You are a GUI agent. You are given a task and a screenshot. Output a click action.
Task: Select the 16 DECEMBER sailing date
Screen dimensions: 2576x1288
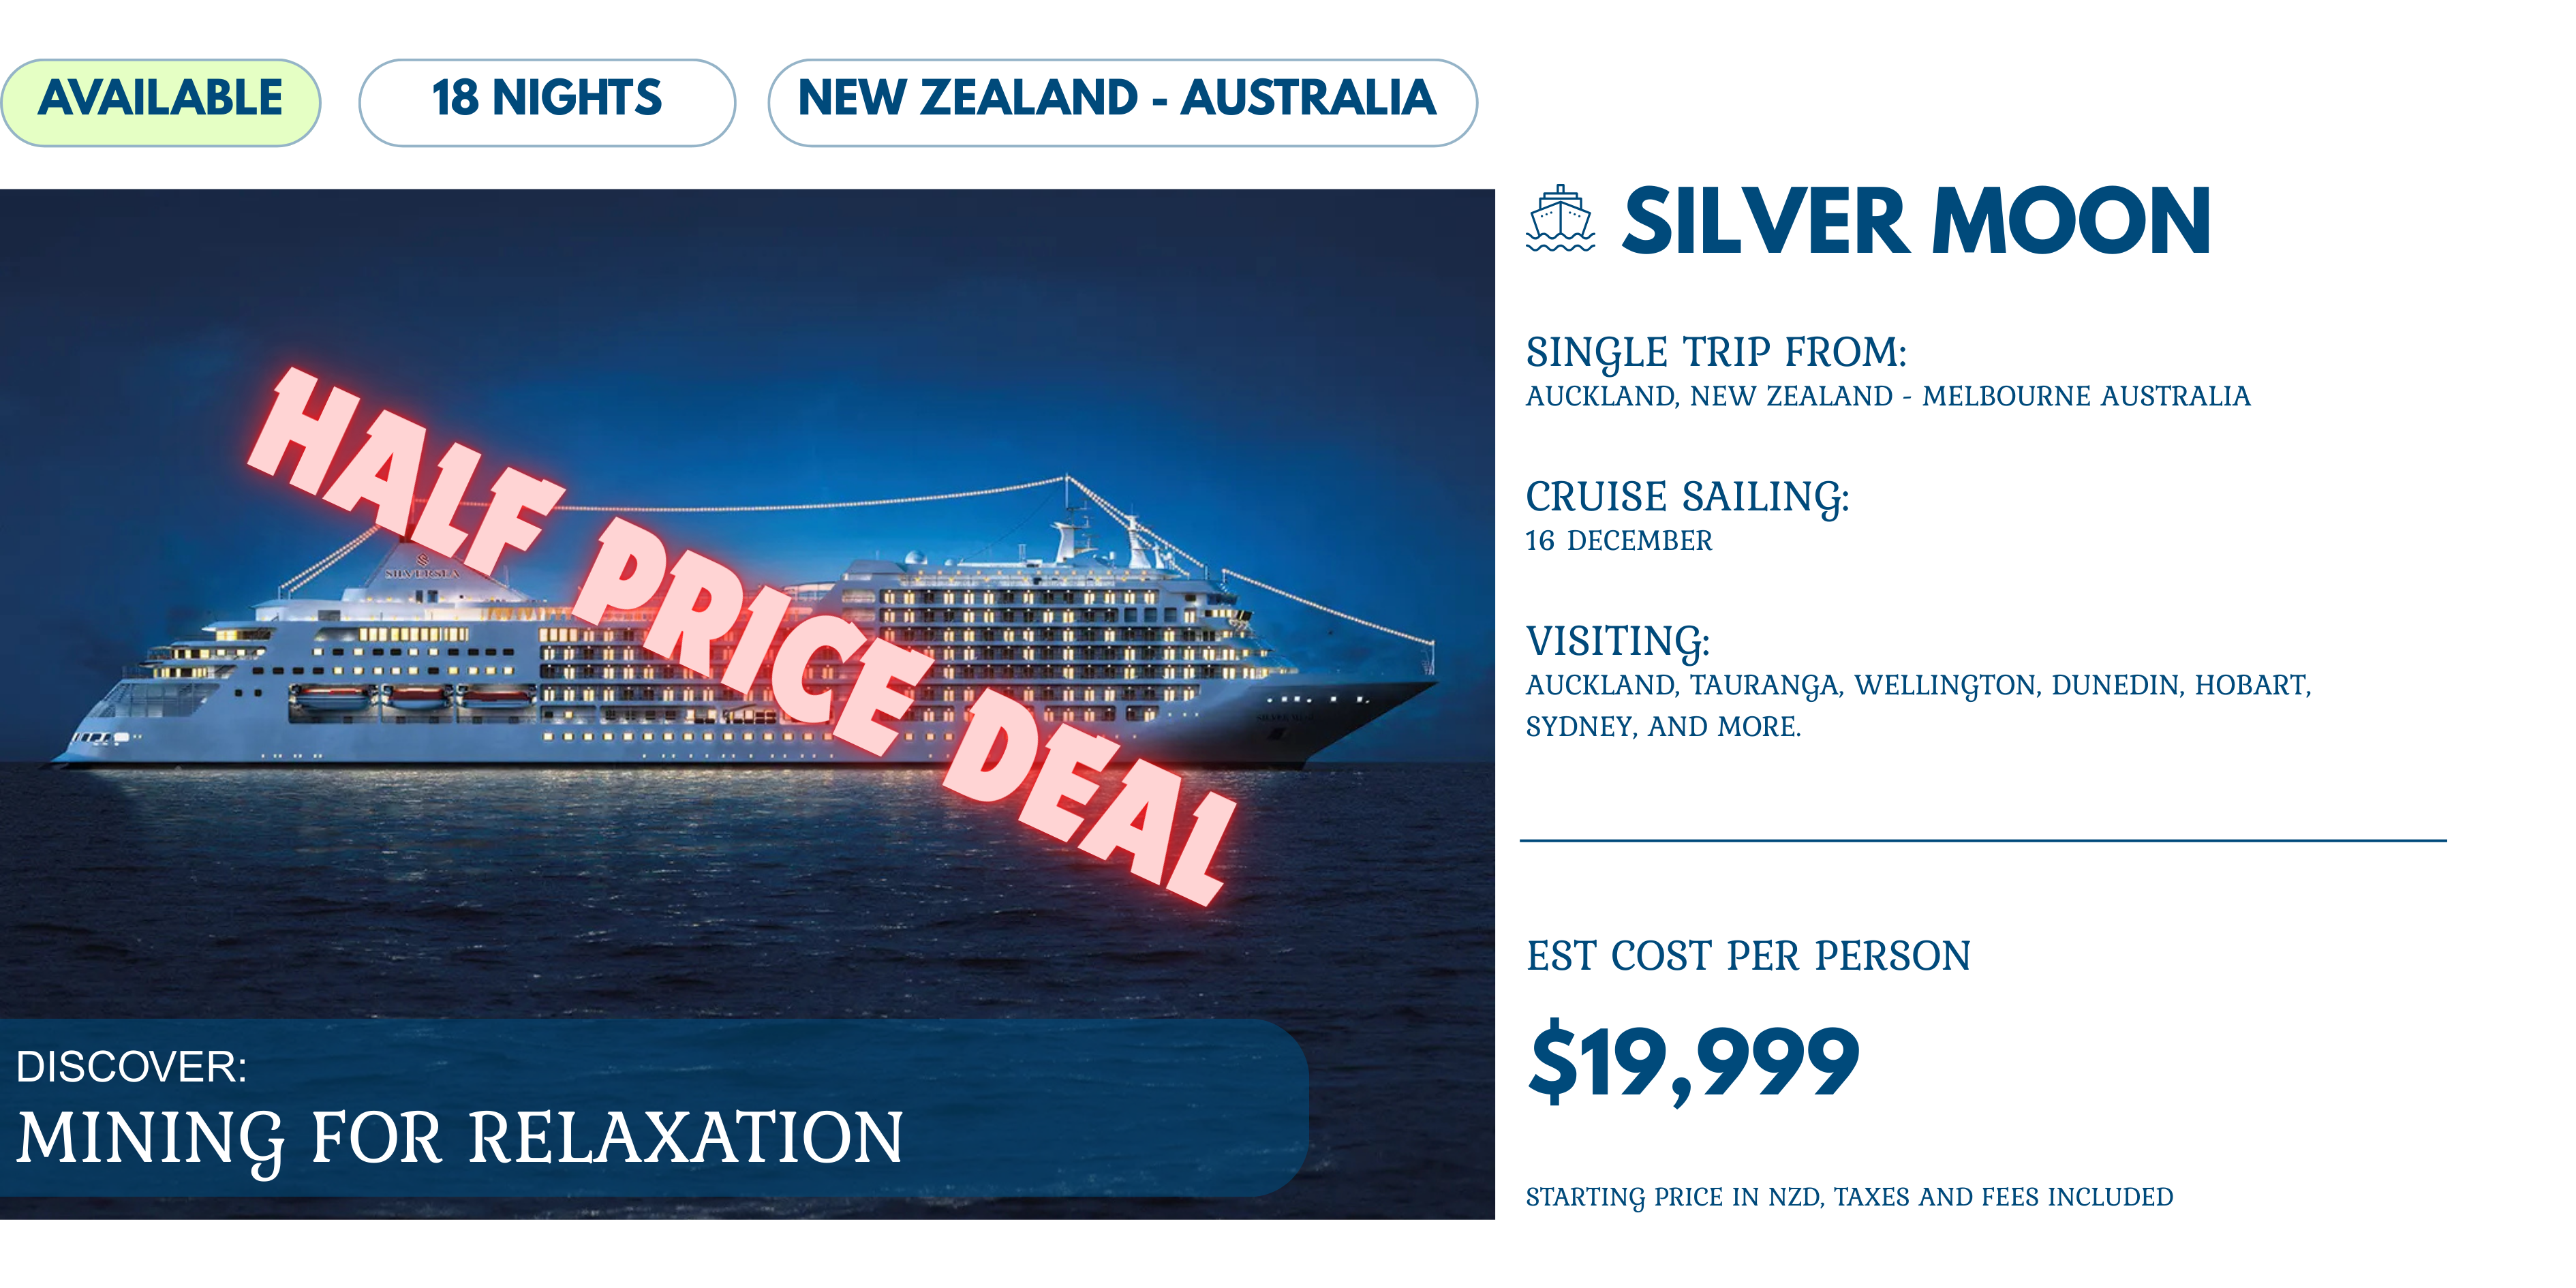click(1618, 541)
